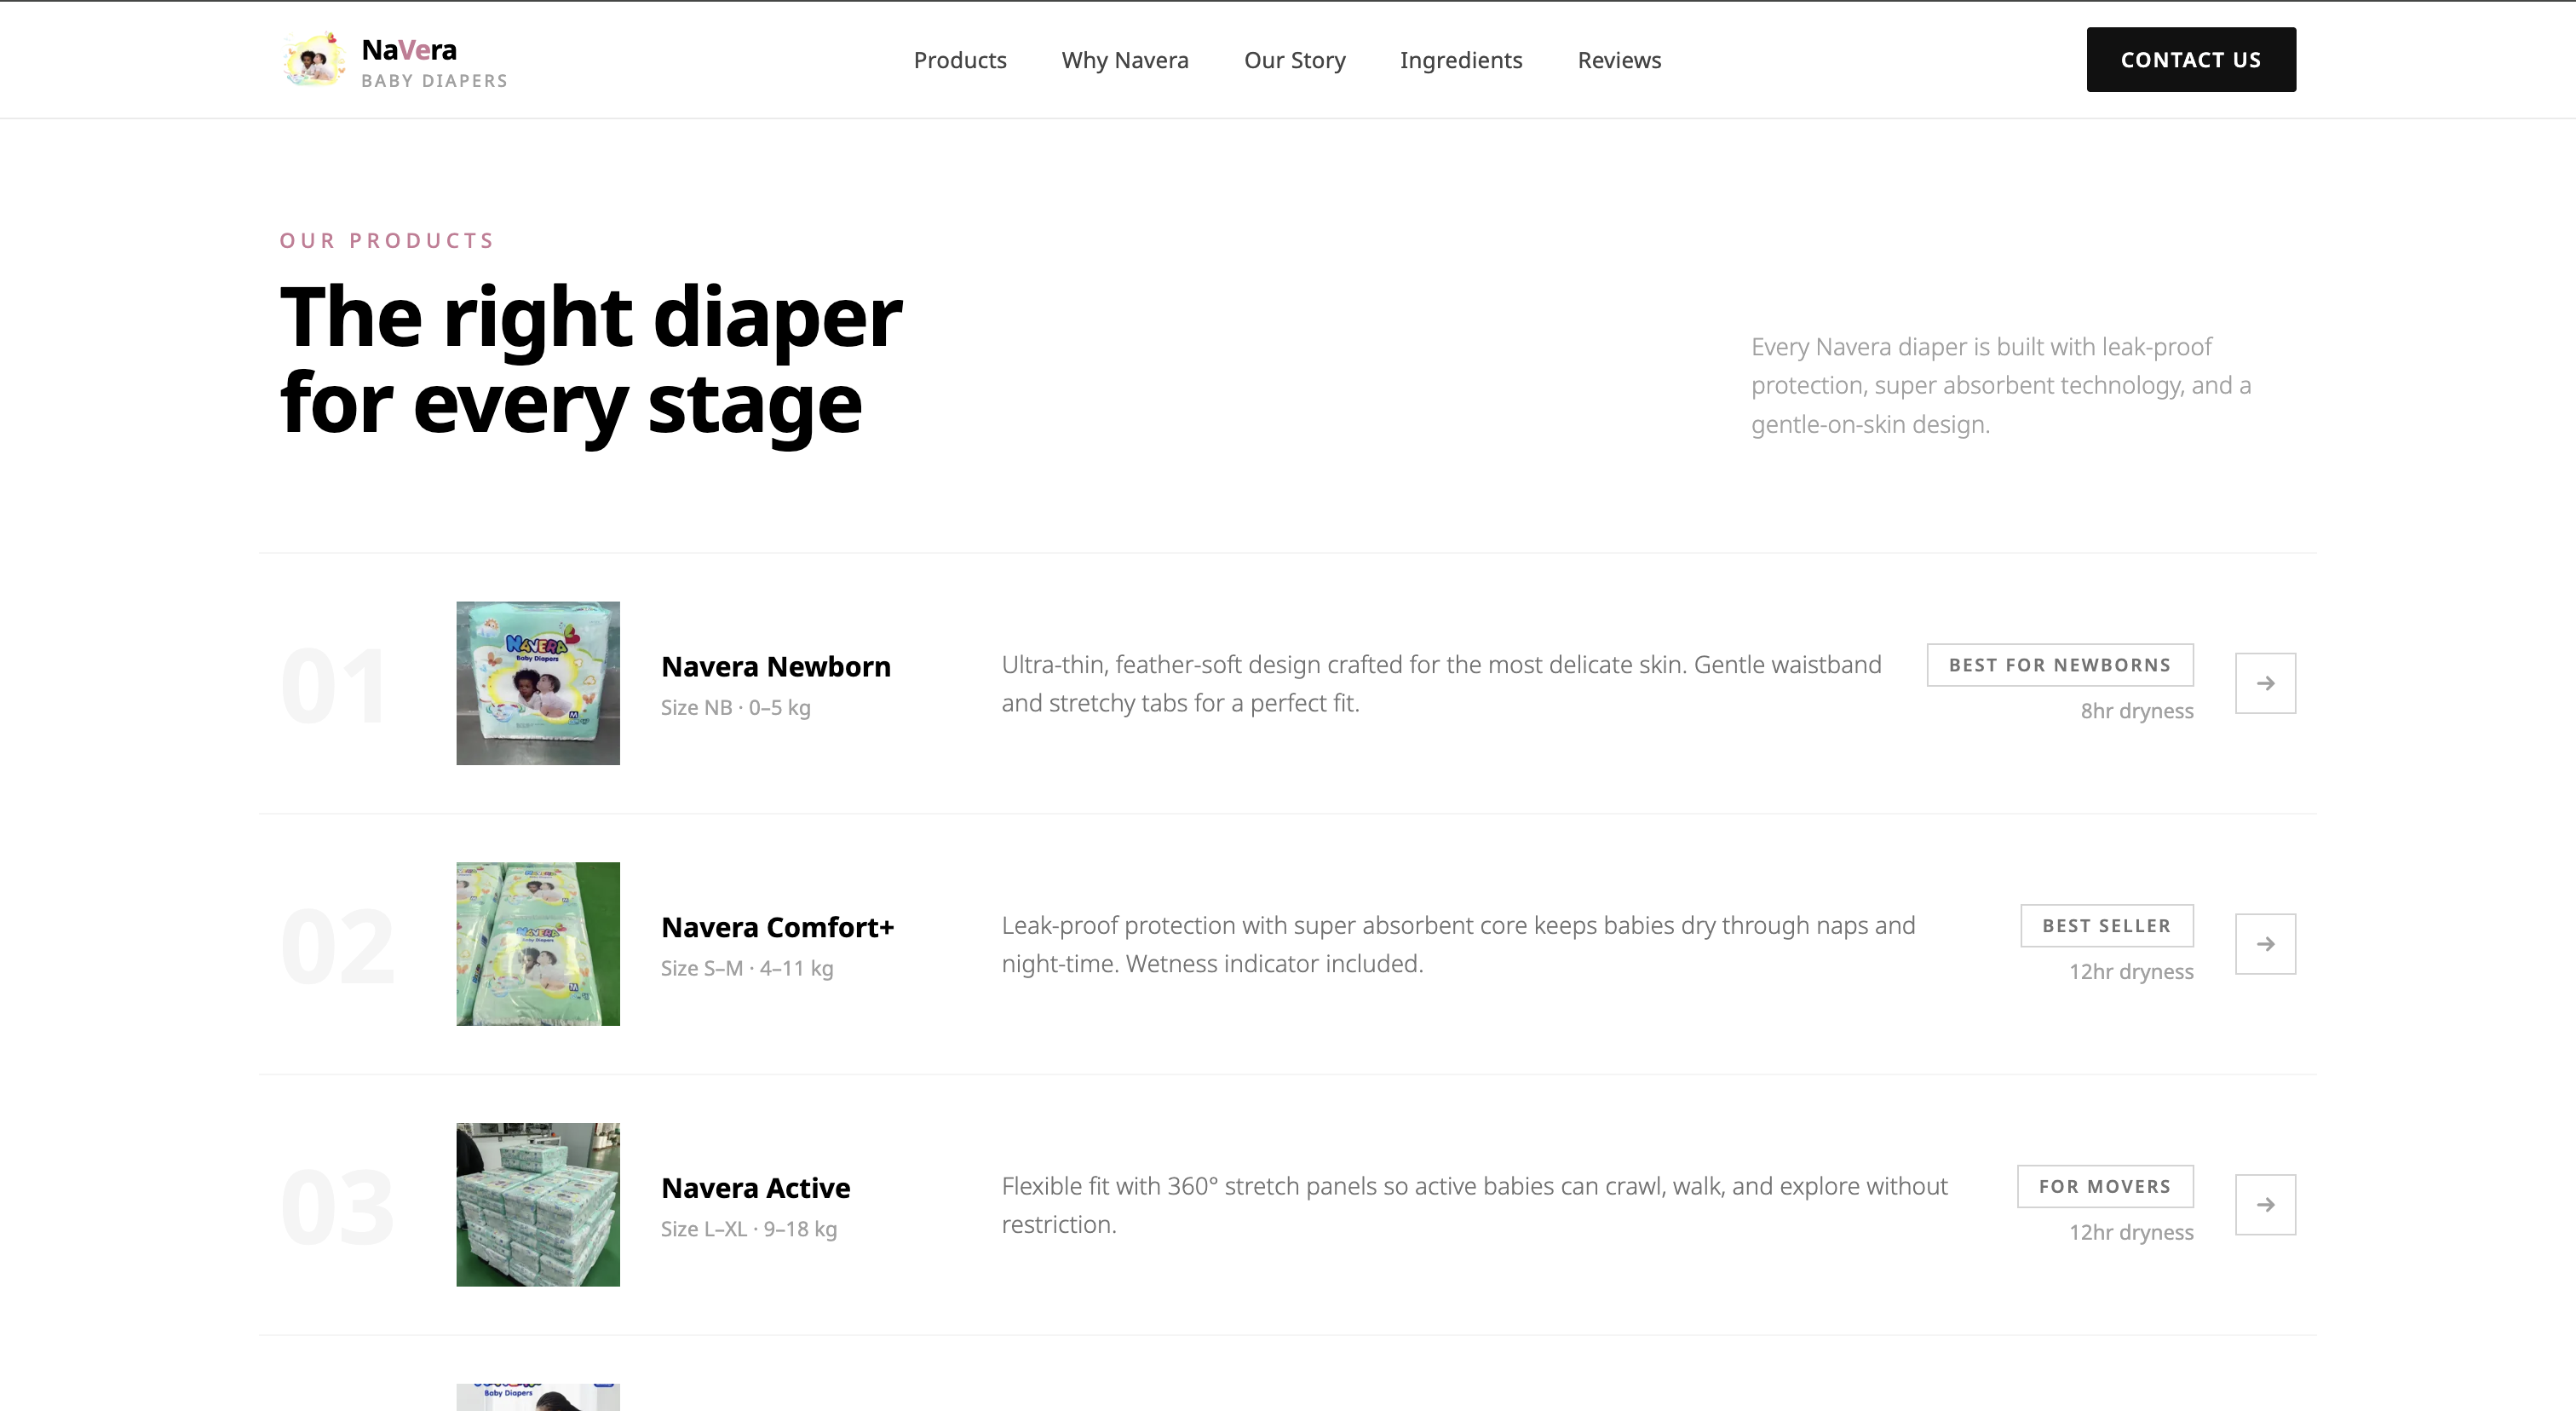2576x1411 pixels.
Task: Open Navera Active arrow button
Action: [x=2265, y=1205]
